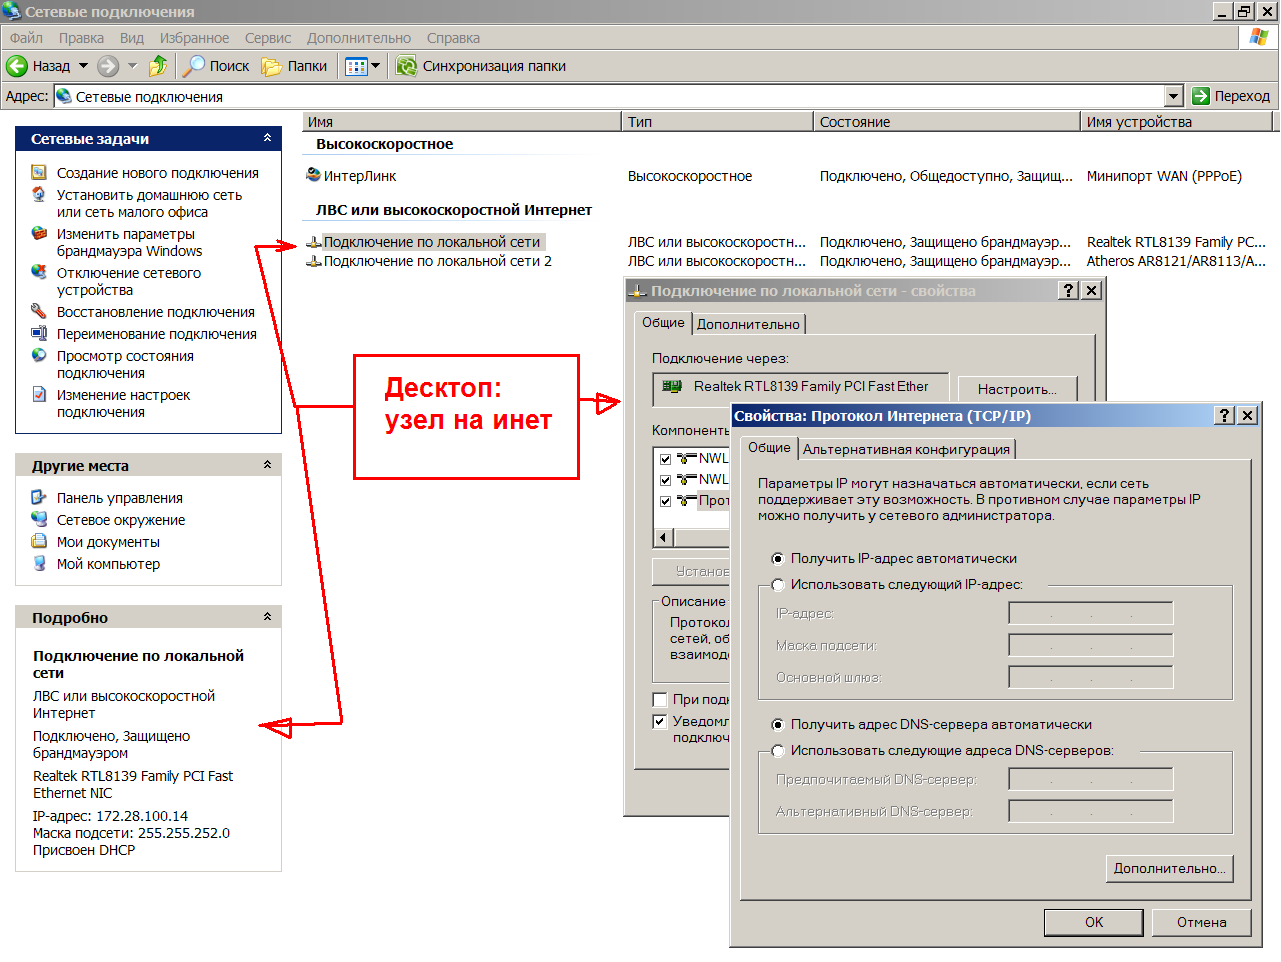Open the Сервис menu
Image resolution: width=1281 pixels, height=962 pixels.
(x=268, y=38)
